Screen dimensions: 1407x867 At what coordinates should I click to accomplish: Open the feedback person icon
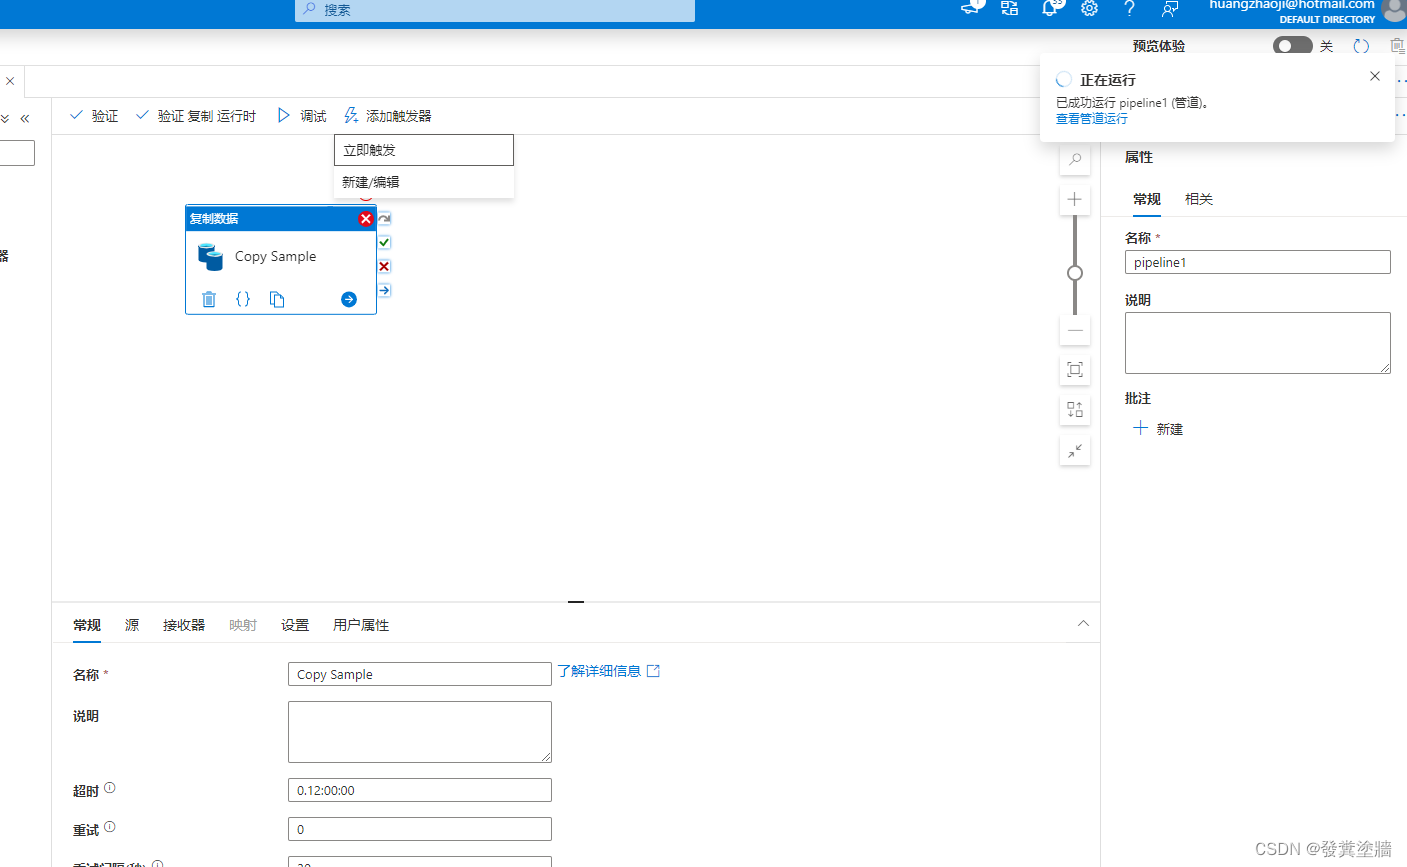1170,8
